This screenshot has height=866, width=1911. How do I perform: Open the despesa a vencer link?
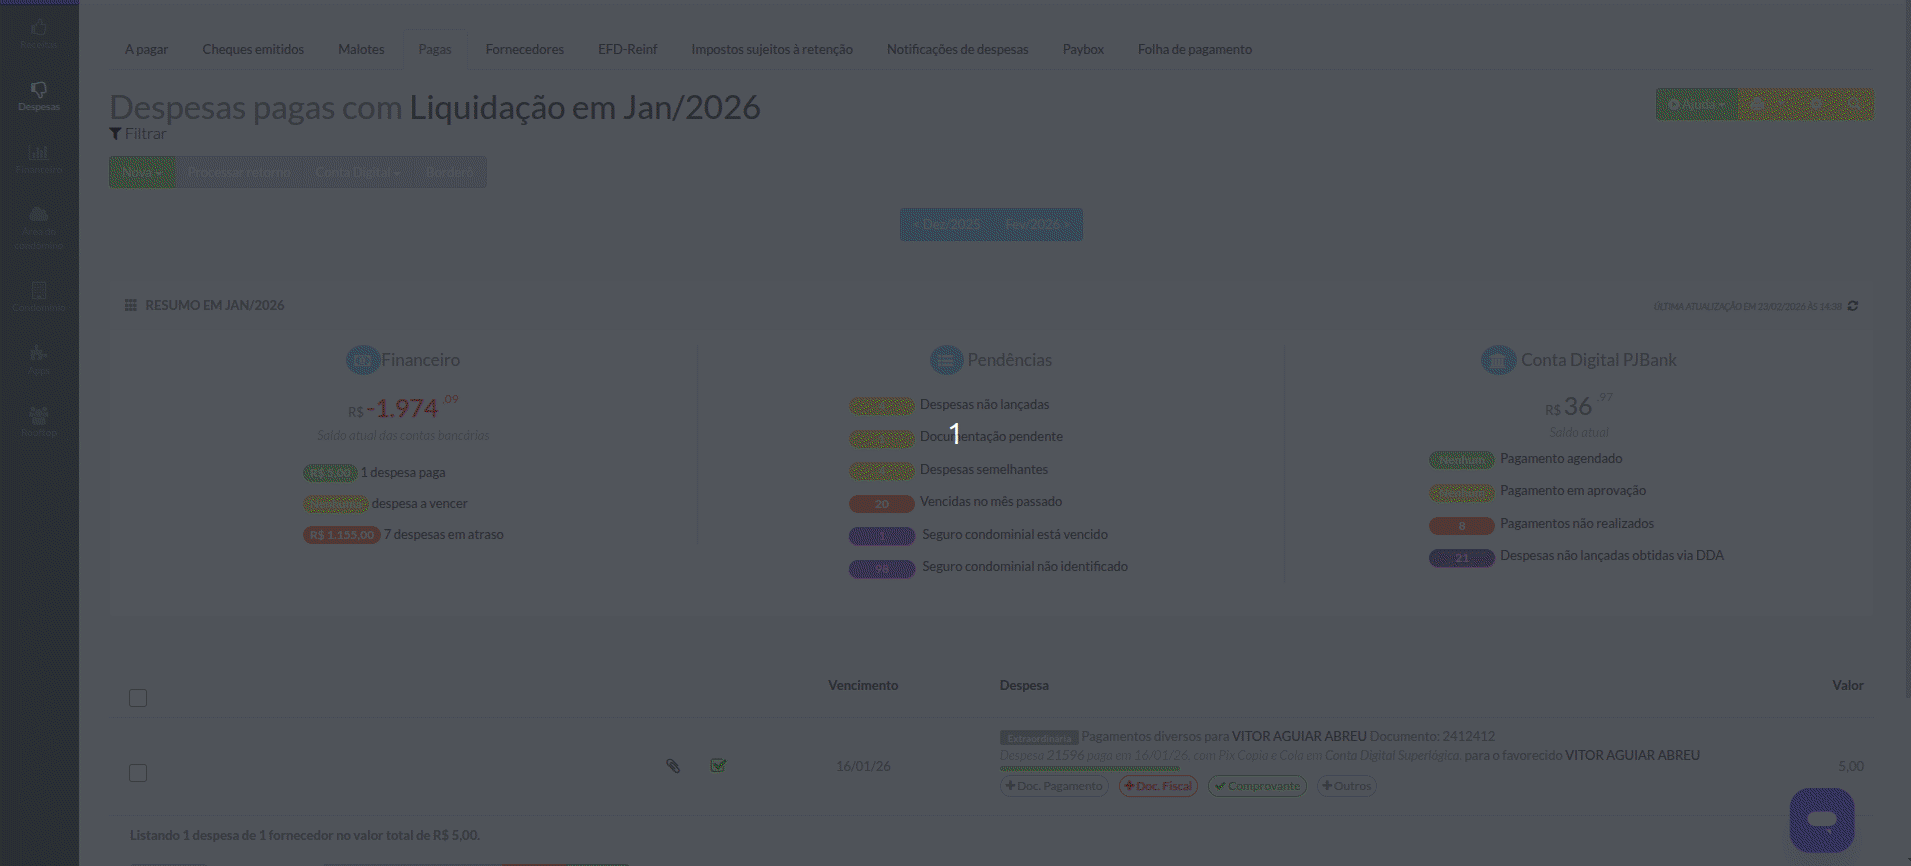420,504
